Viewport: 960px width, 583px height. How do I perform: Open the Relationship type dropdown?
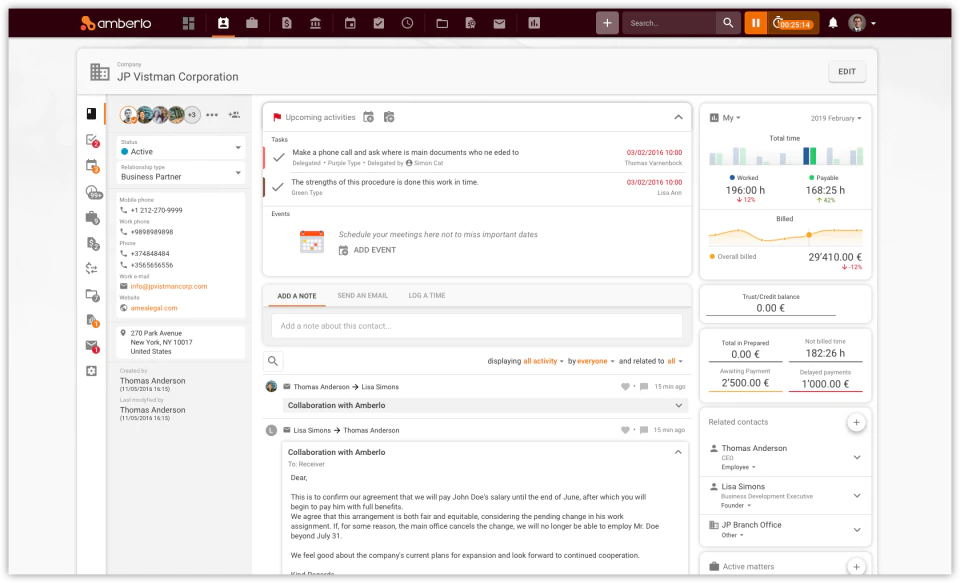[x=181, y=173]
